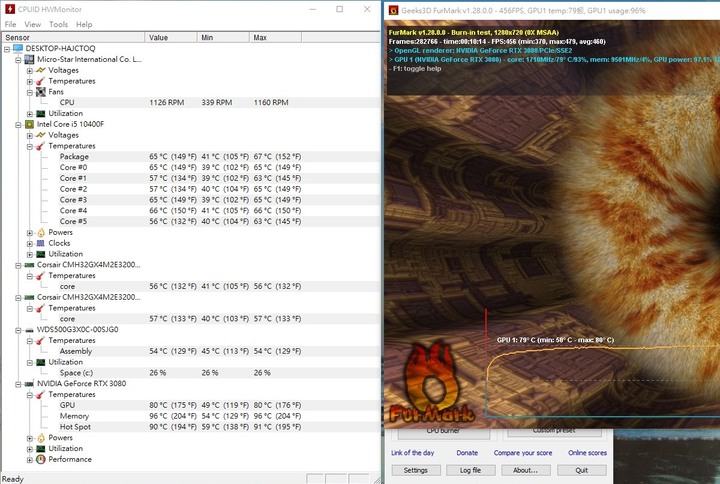Click the first Corsair CMH32GX4M2E3200 memory icon
The image size is (720, 484).
(x=29, y=265)
